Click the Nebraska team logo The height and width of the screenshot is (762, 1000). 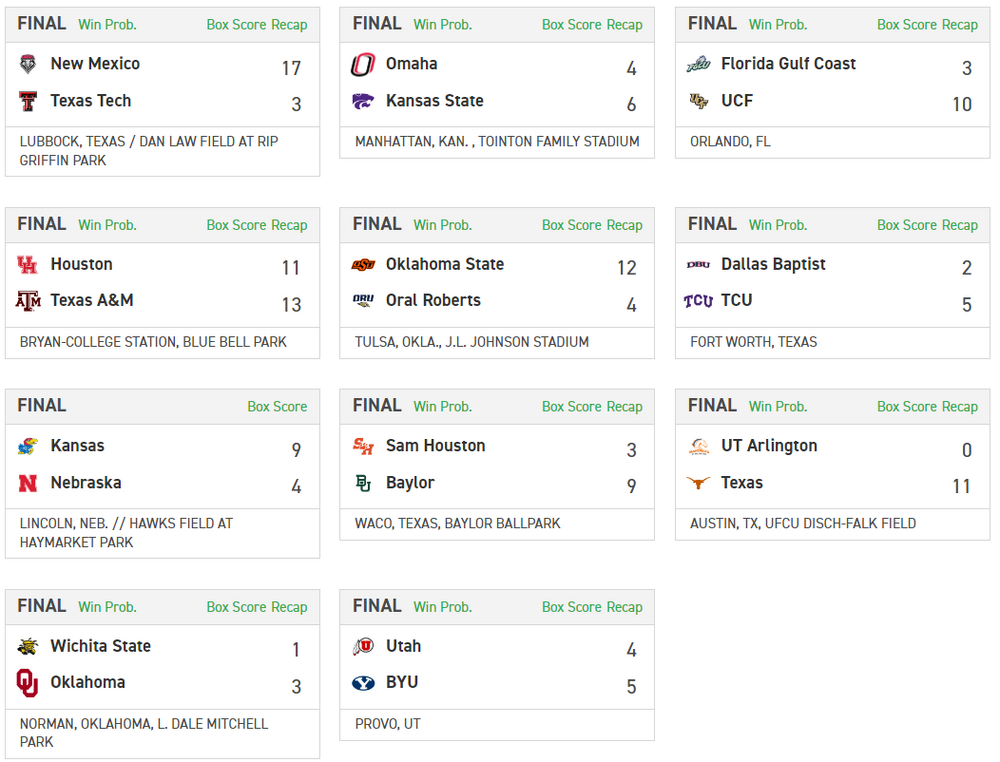tap(28, 483)
